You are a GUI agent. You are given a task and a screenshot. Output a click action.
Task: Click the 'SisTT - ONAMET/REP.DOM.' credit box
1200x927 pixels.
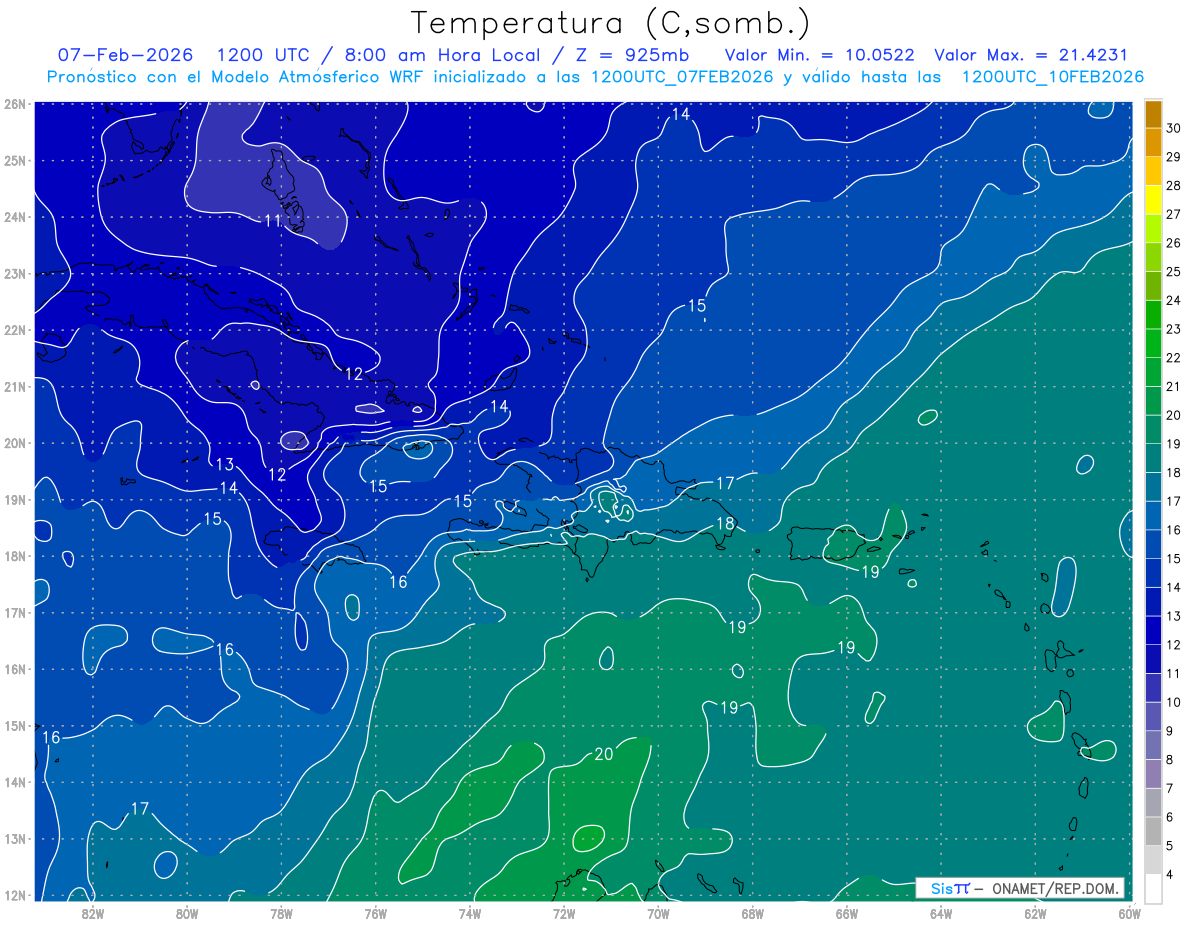coord(1020,888)
